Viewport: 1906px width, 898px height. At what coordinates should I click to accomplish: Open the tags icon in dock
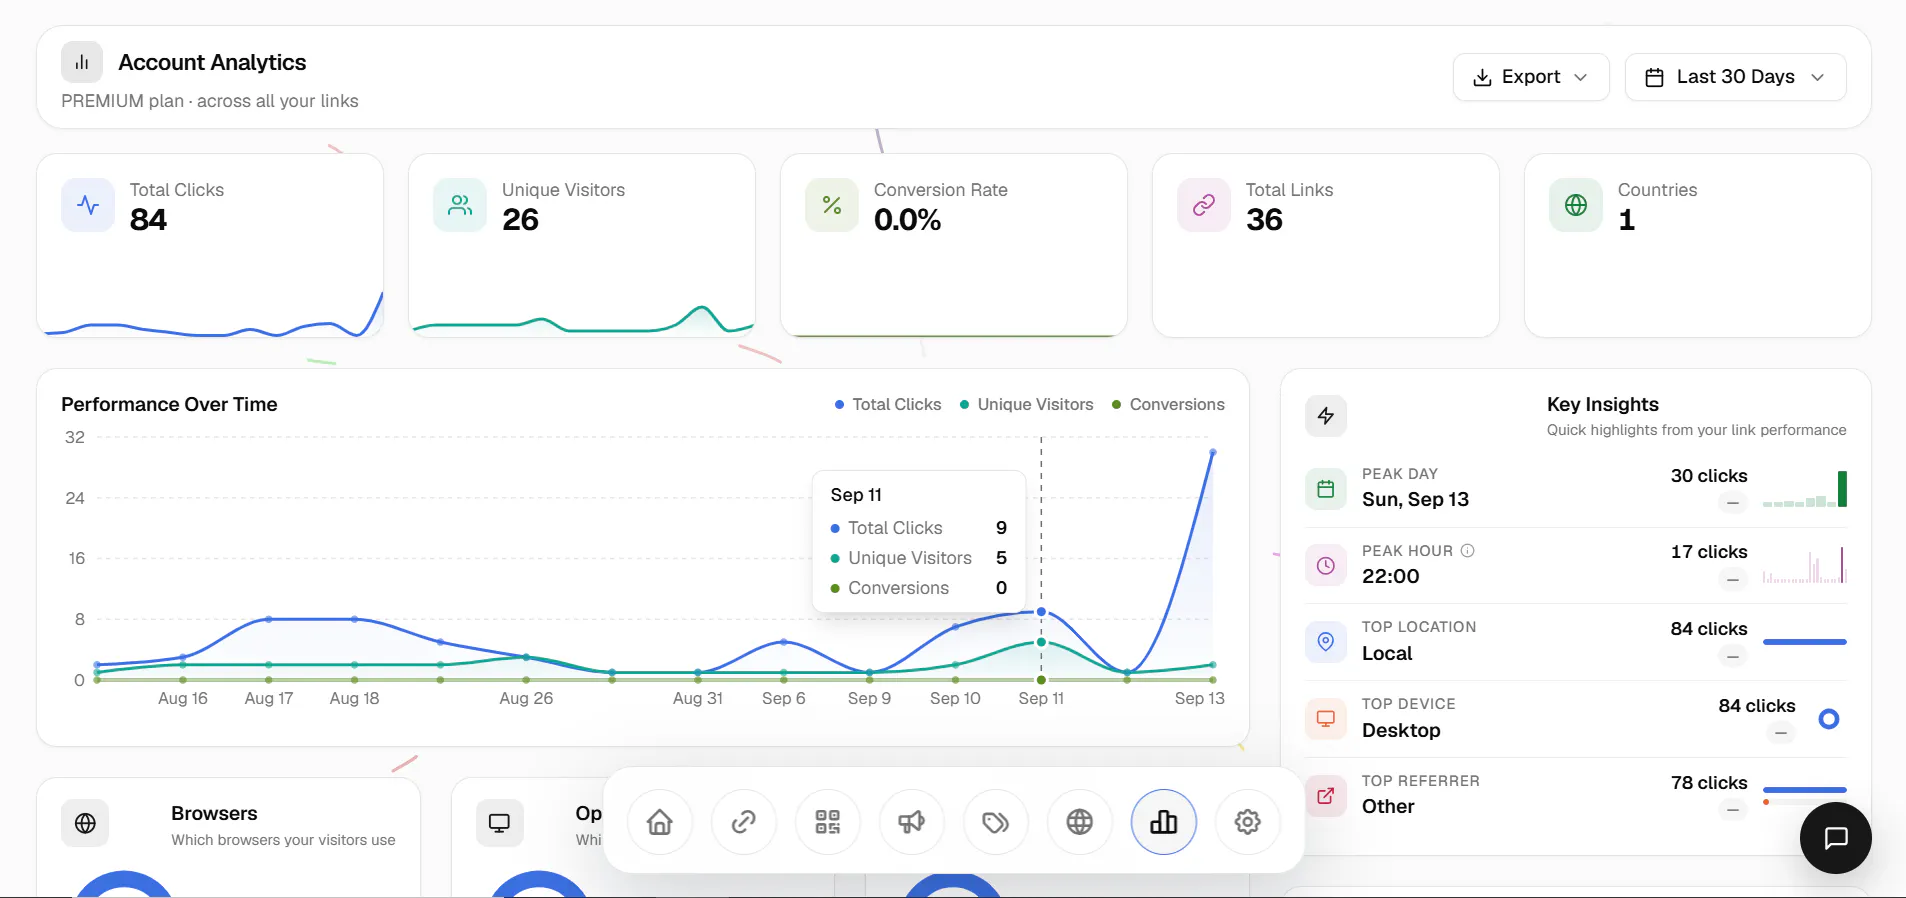pyautogui.click(x=996, y=822)
